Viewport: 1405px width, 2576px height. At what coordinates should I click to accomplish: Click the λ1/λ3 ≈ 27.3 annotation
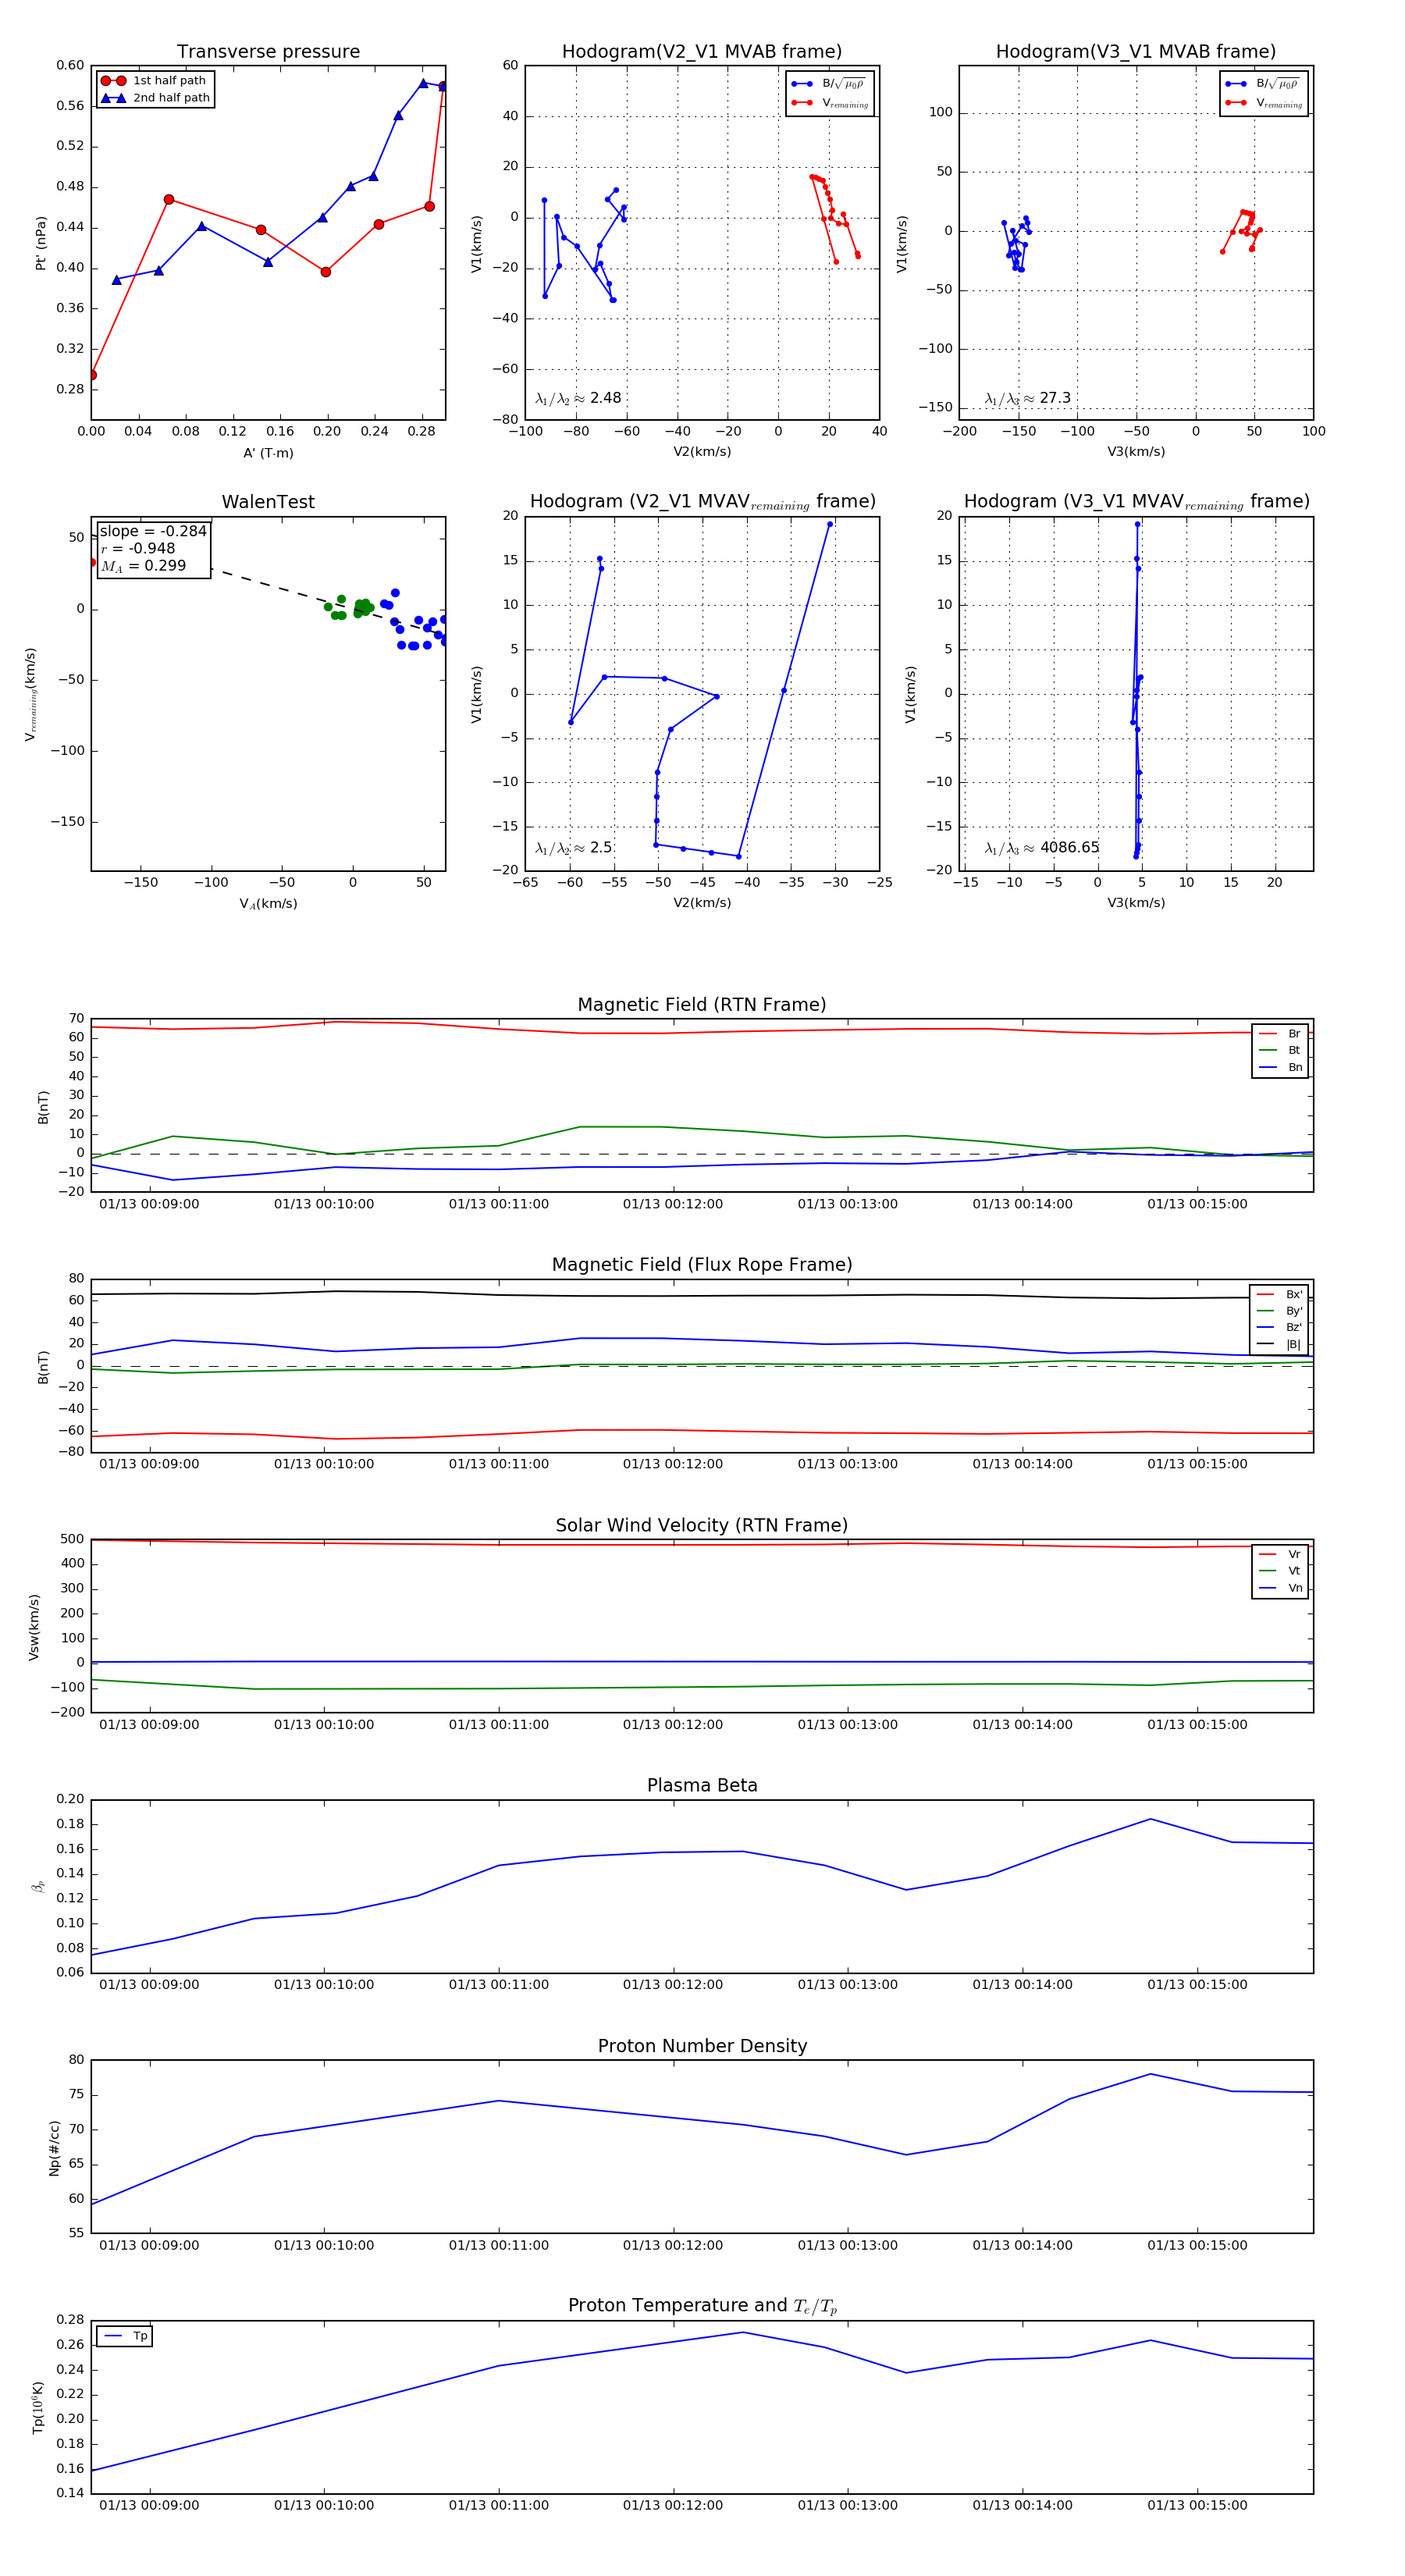(x=1027, y=398)
